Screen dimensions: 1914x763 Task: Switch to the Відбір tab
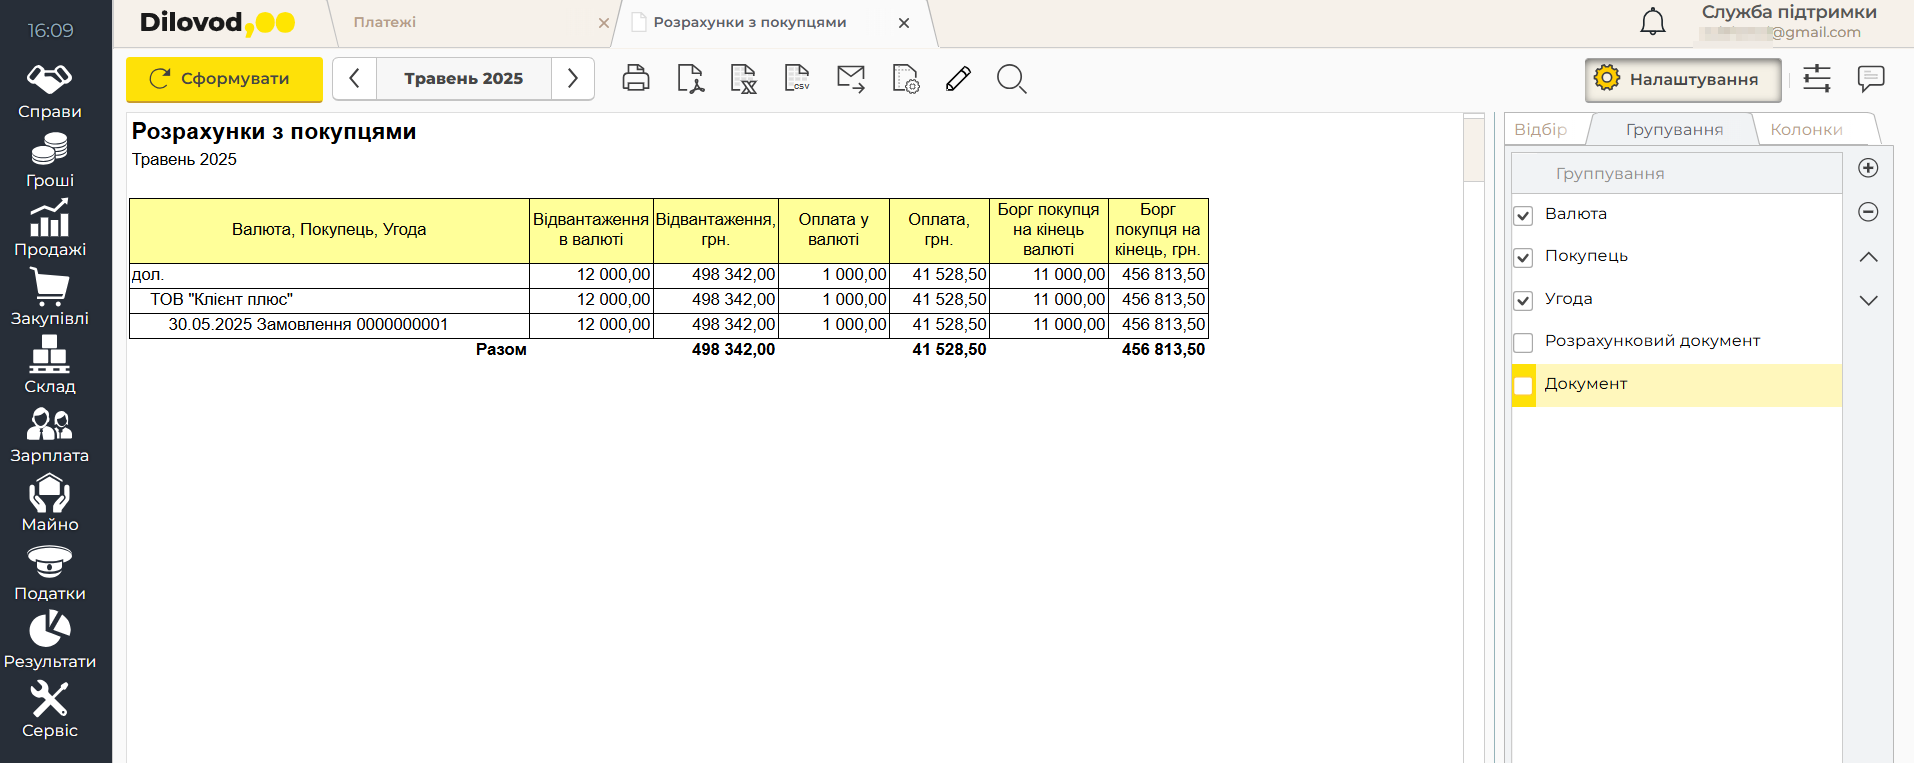click(1540, 130)
